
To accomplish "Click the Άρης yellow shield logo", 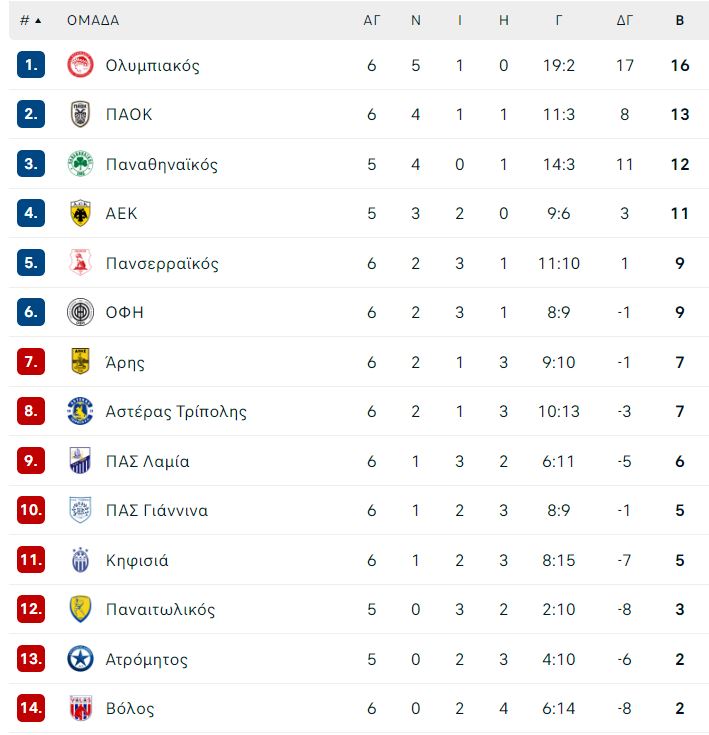I will tap(80, 361).
